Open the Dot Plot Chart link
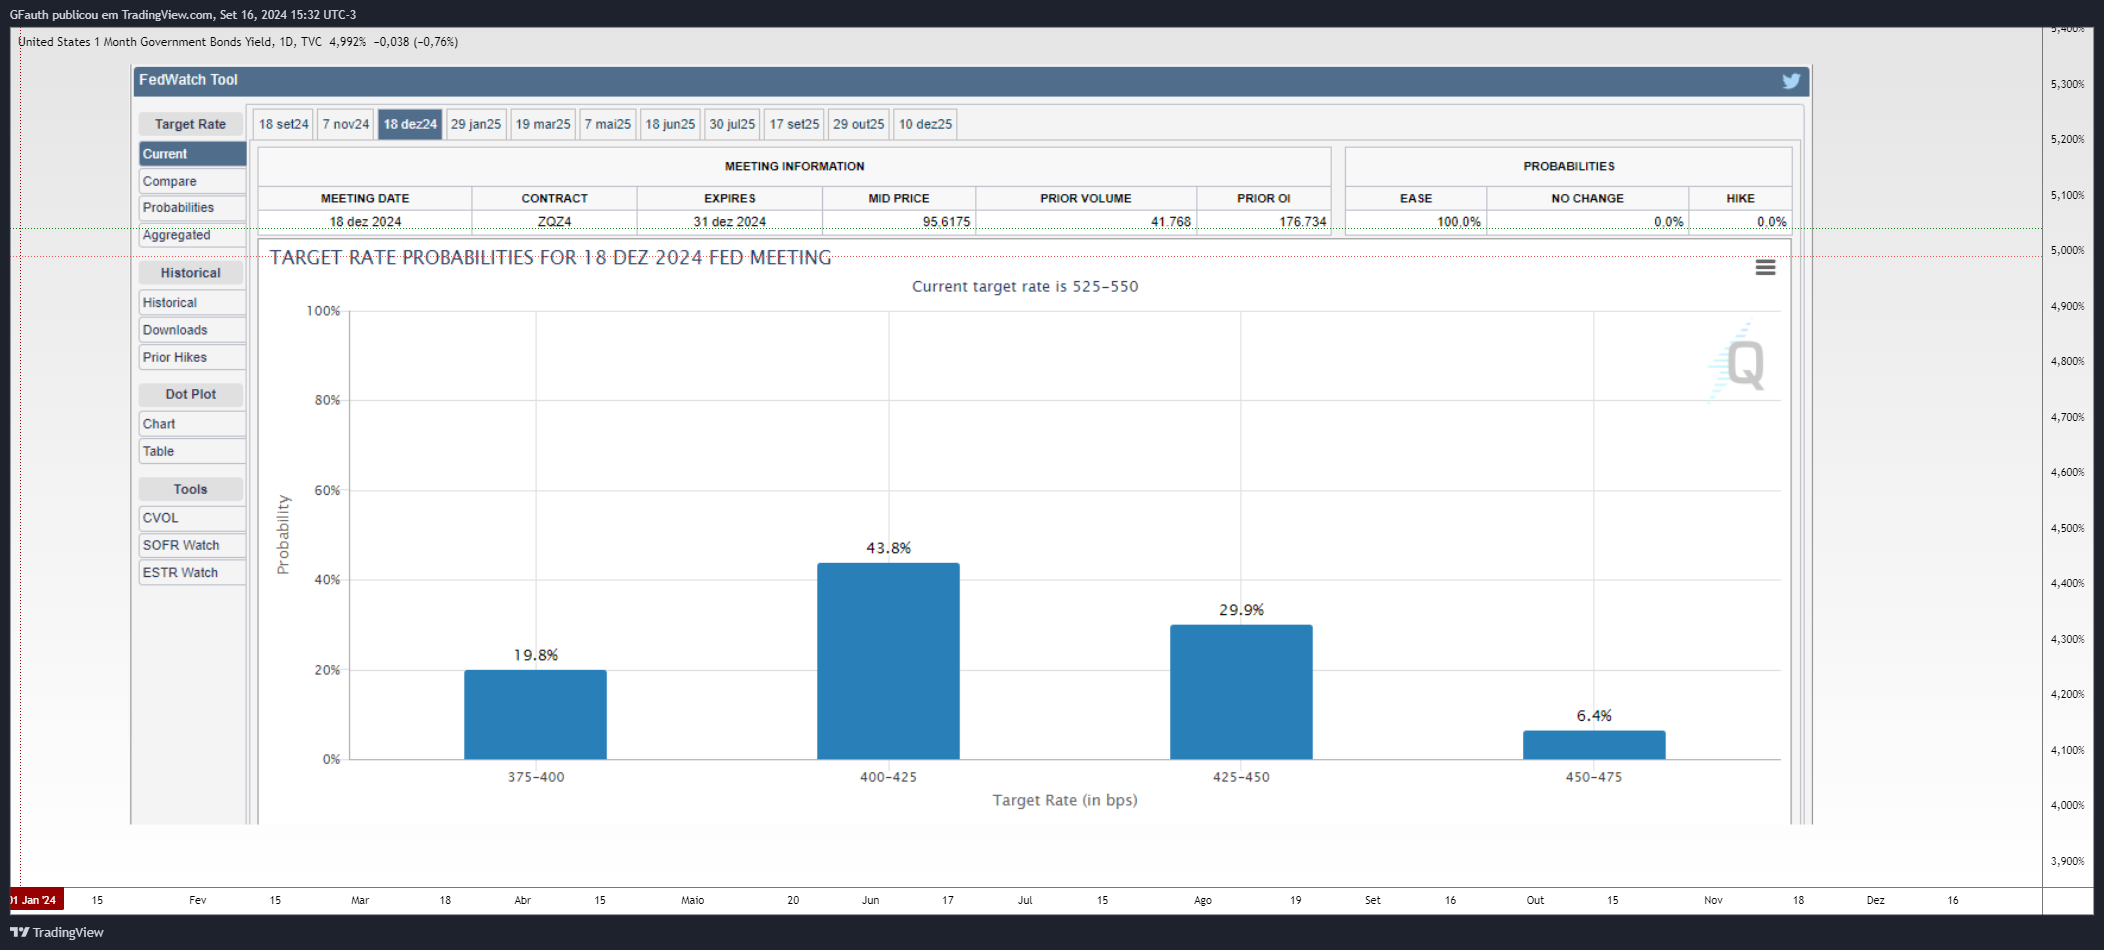The image size is (2104, 950). pyautogui.click(x=192, y=424)
